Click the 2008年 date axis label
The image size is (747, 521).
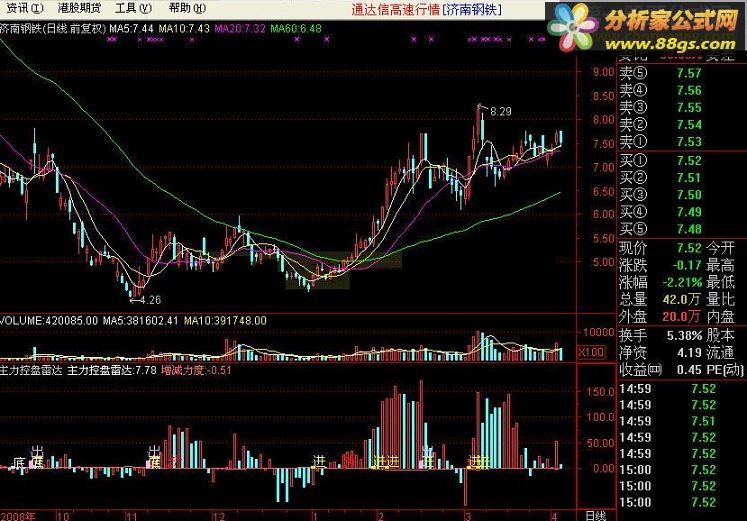tap(18, 516)
